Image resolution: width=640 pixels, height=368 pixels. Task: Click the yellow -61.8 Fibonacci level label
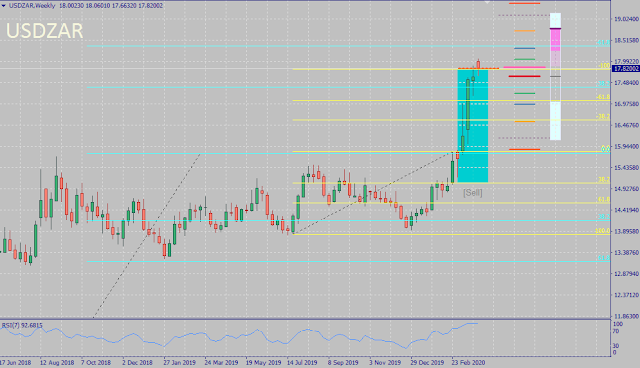603,97
